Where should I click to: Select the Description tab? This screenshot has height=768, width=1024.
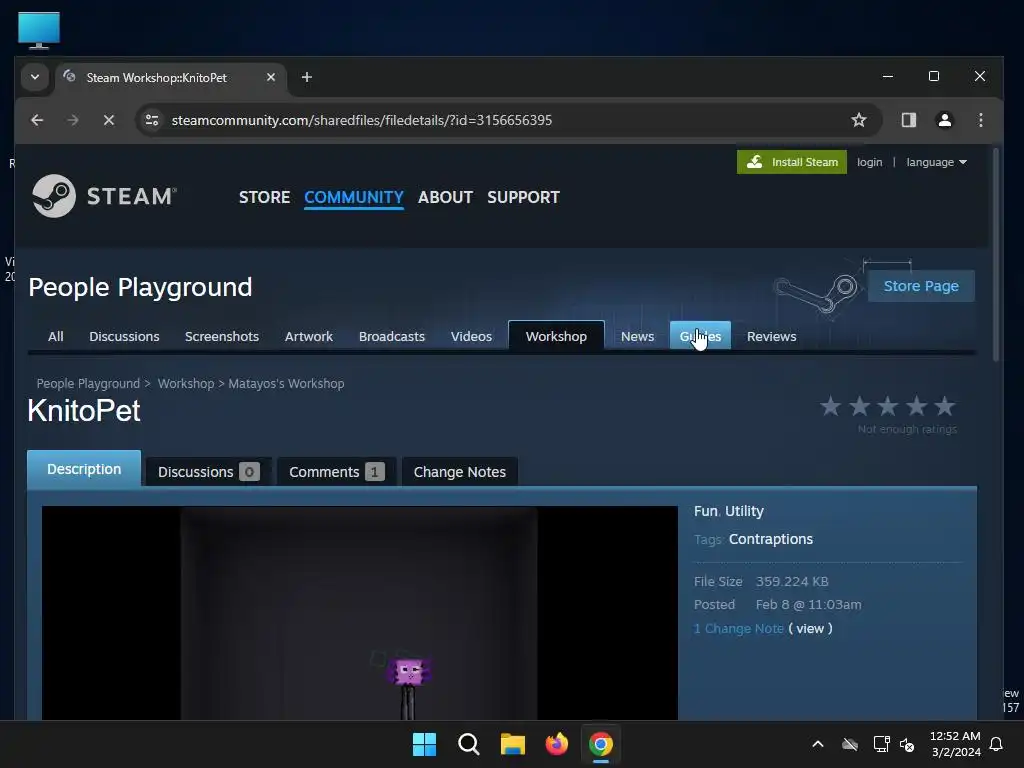(x=84, y=469)
